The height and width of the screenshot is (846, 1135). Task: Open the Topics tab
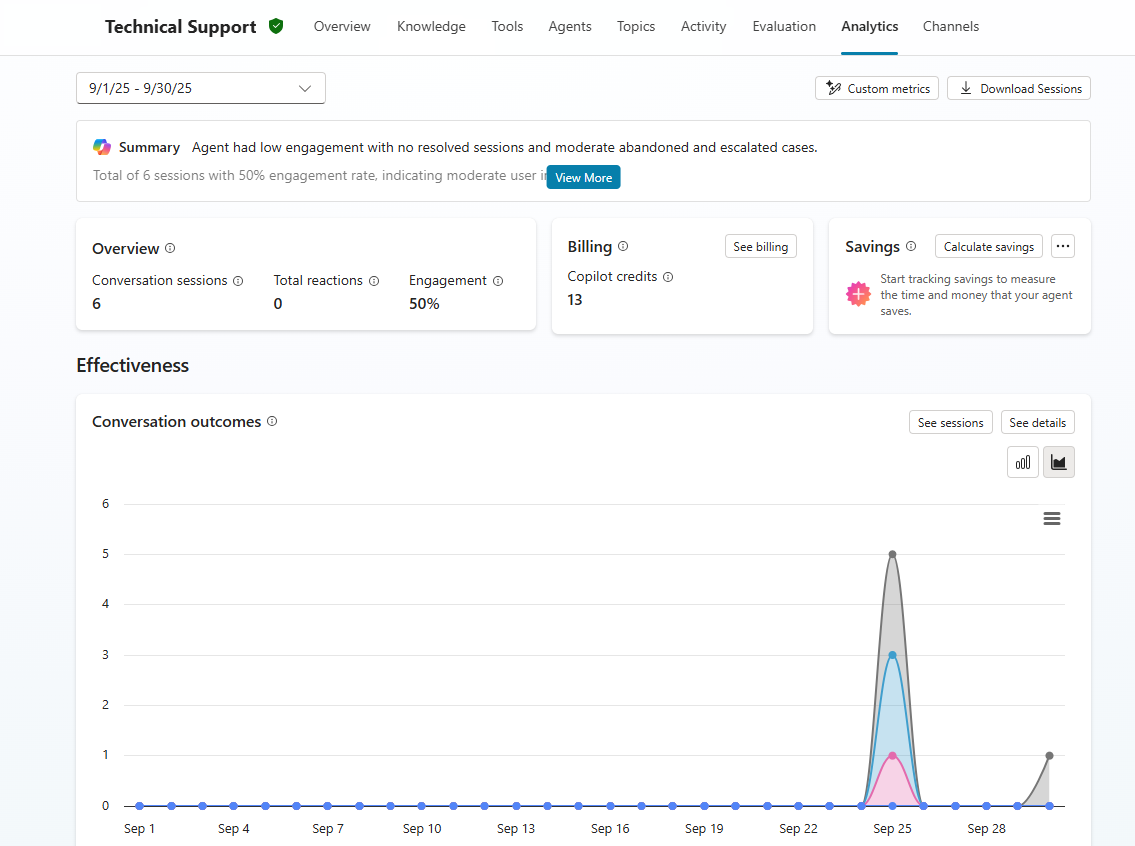click(636, 27)
